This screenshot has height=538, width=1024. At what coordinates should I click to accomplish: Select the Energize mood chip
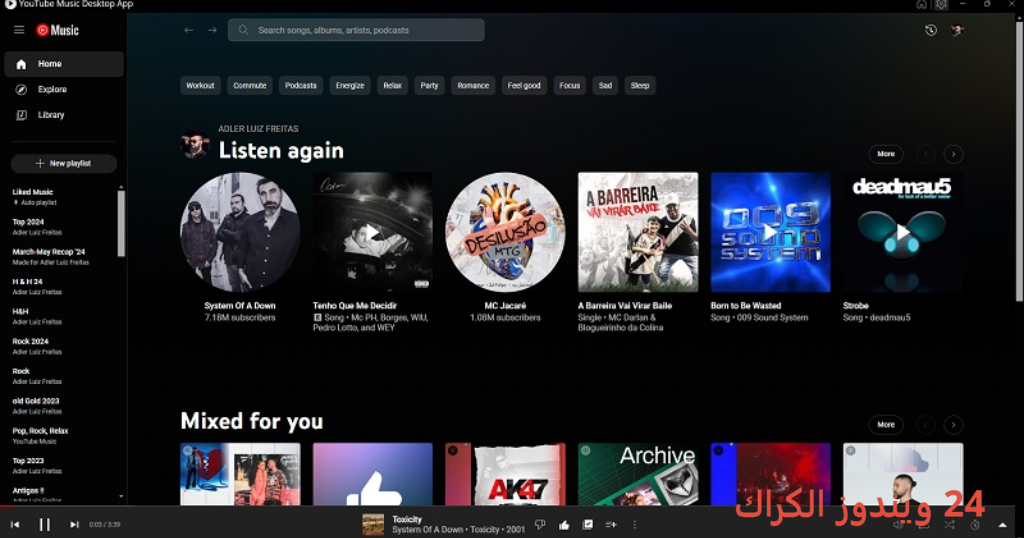(x=350, y=86)
